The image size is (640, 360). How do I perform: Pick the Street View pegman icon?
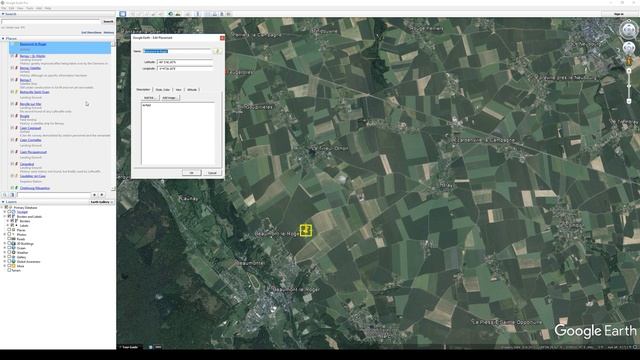pos(629,61)
